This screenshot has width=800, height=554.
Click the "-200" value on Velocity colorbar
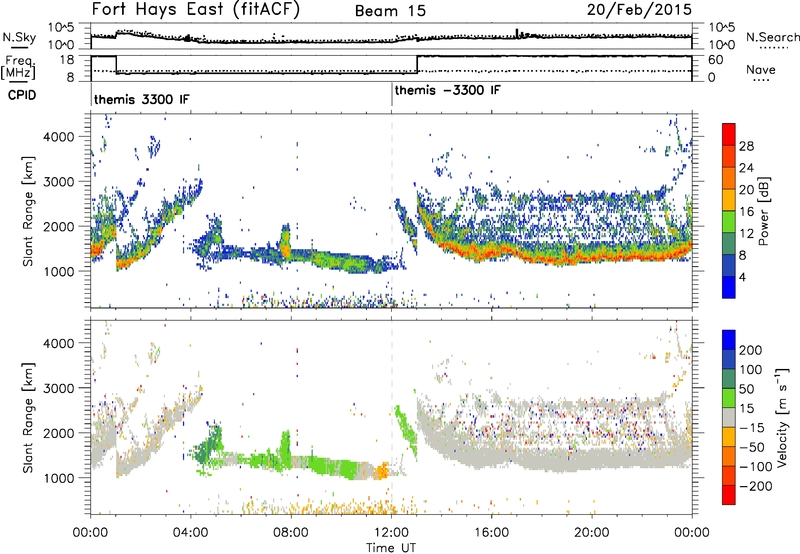[x=754, y=486]
